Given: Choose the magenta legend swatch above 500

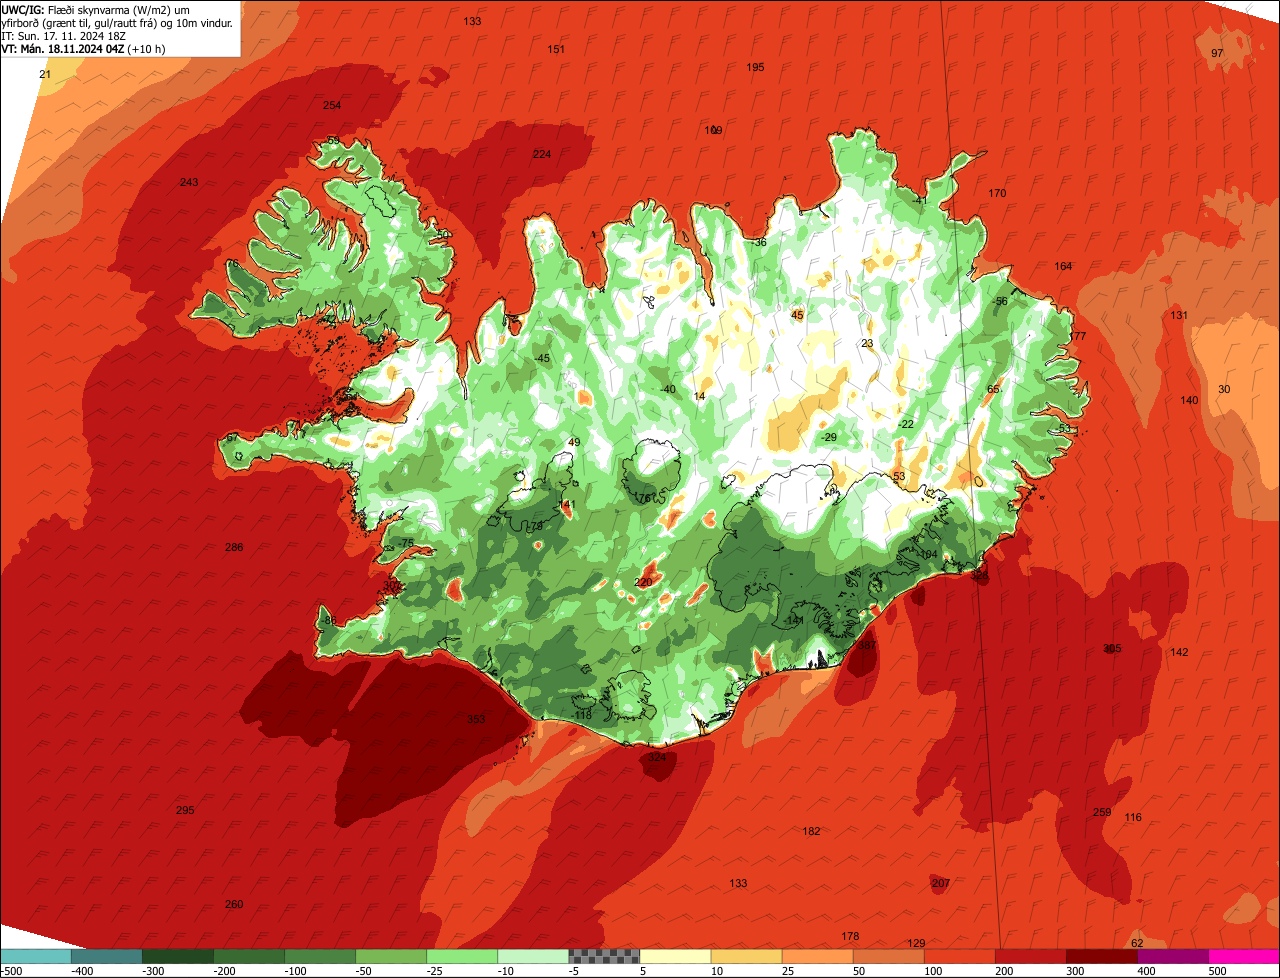Looking at the screenshot, I should click(x=1244, y=956).
